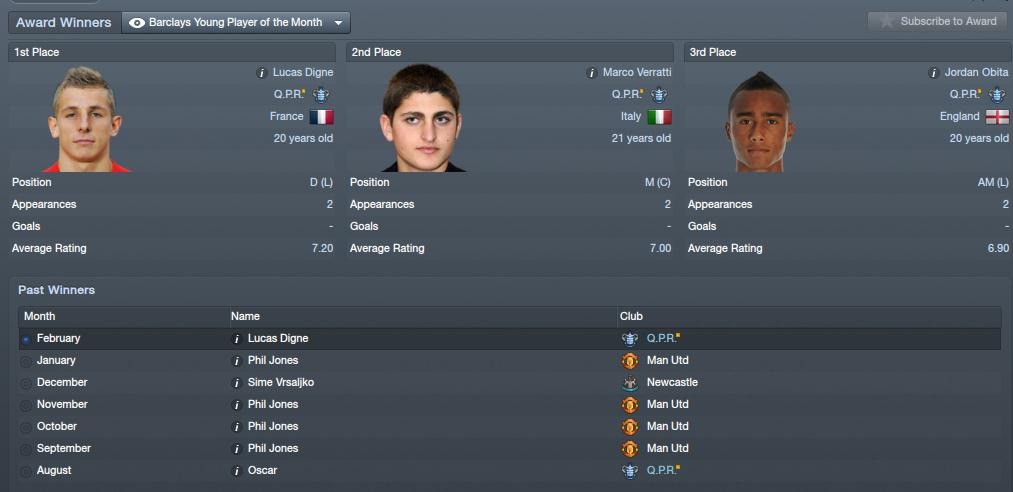Click info icon next to Sime Vrsaljko
1013x492 pixels.
(236, 384)
